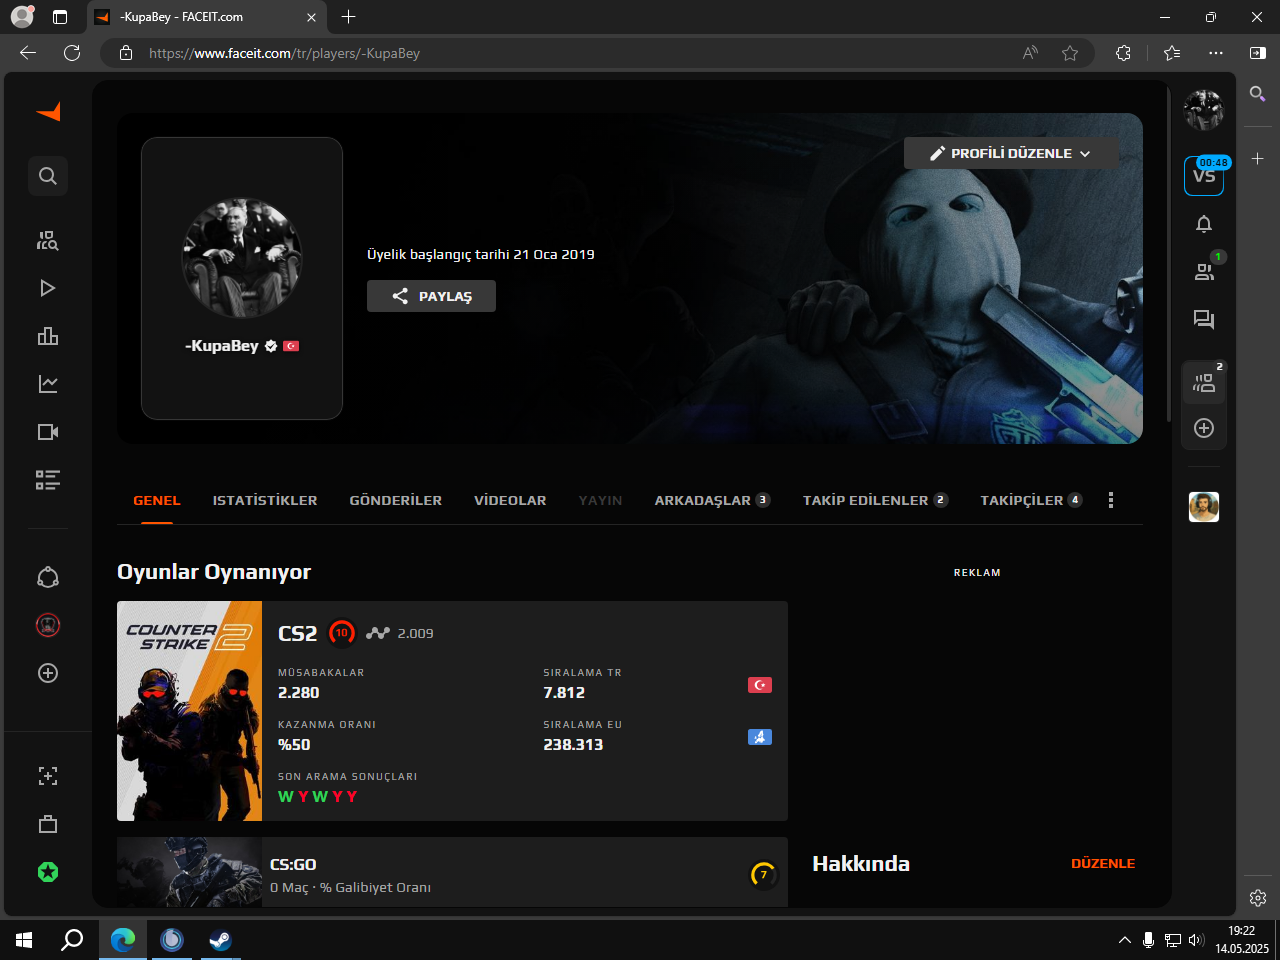Open the notifications bell in right panel
The height and width of the screenshot is (960, 1280).
1204,224
